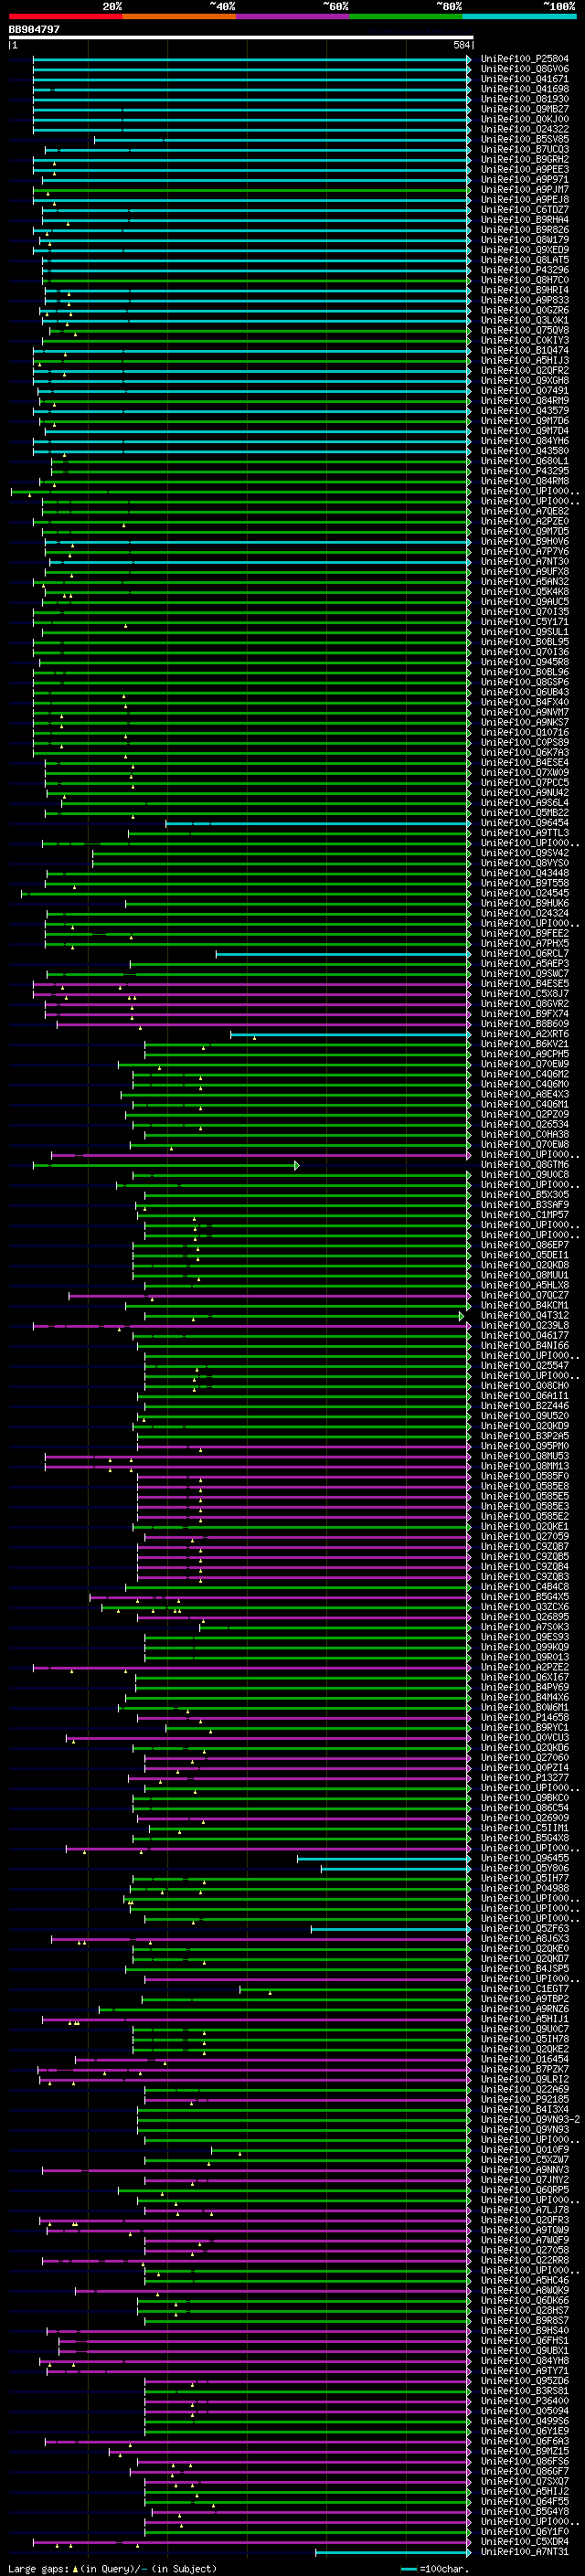Open hit UniRef100_Q41671

click(524, 79)
